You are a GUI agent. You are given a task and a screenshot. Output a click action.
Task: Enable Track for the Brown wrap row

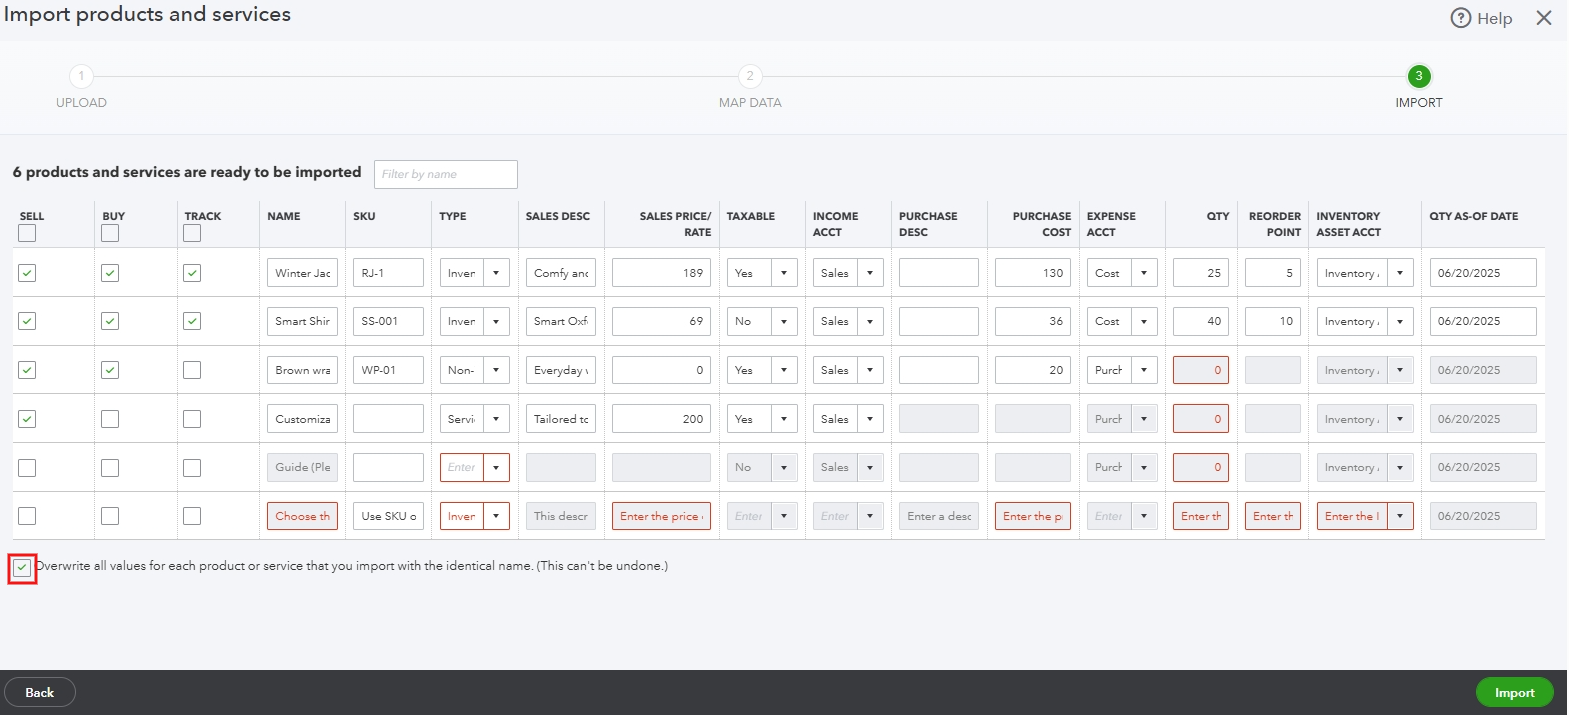pos(192,370)
